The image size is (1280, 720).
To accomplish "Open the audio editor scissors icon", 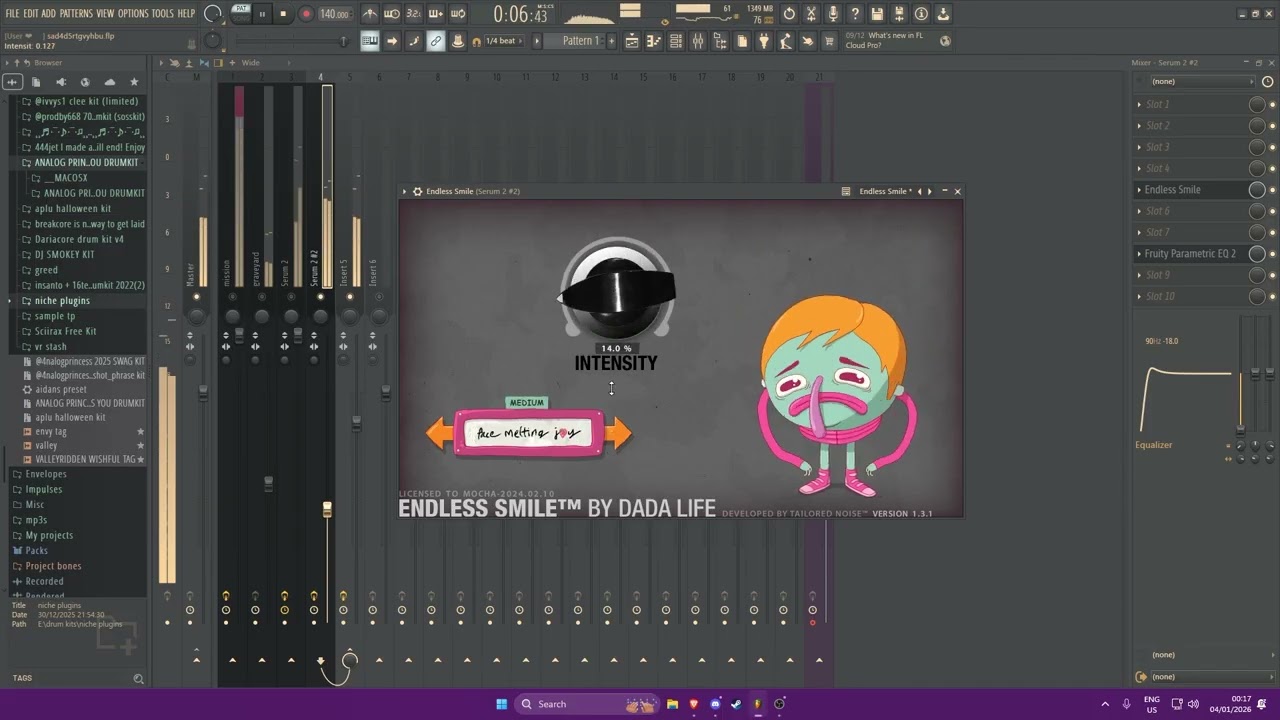I will [812, 14].
